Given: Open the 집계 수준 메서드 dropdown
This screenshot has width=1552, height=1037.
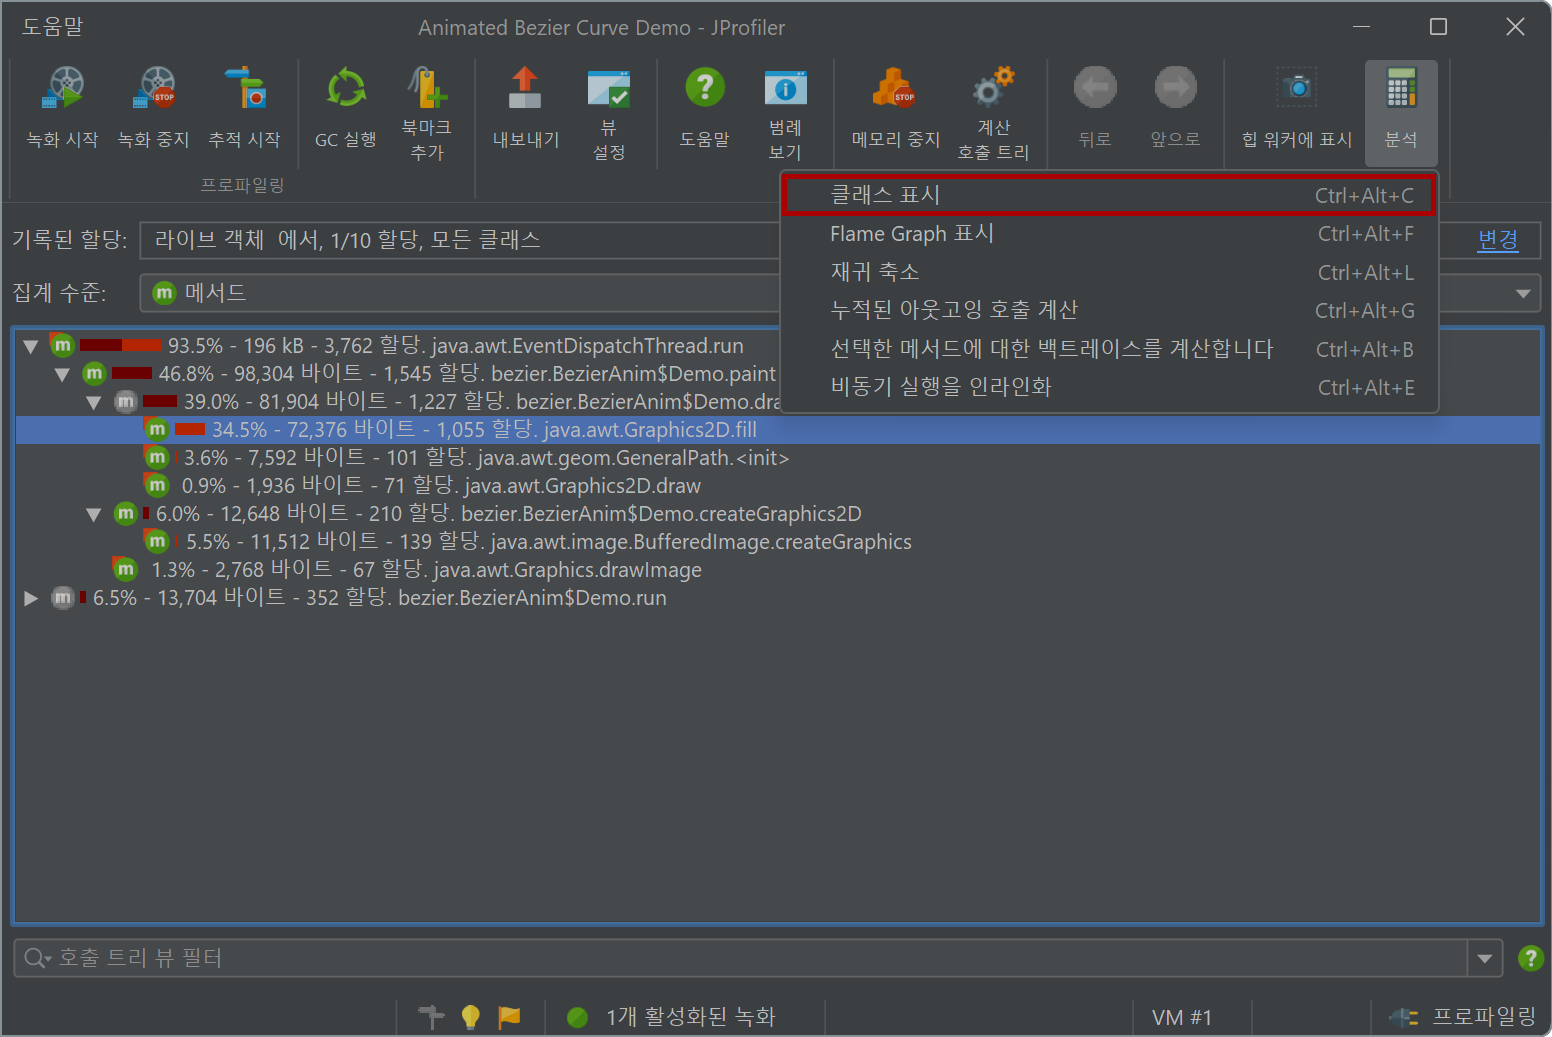Looking at the screenshot, I should click(x=1523, y=293).
